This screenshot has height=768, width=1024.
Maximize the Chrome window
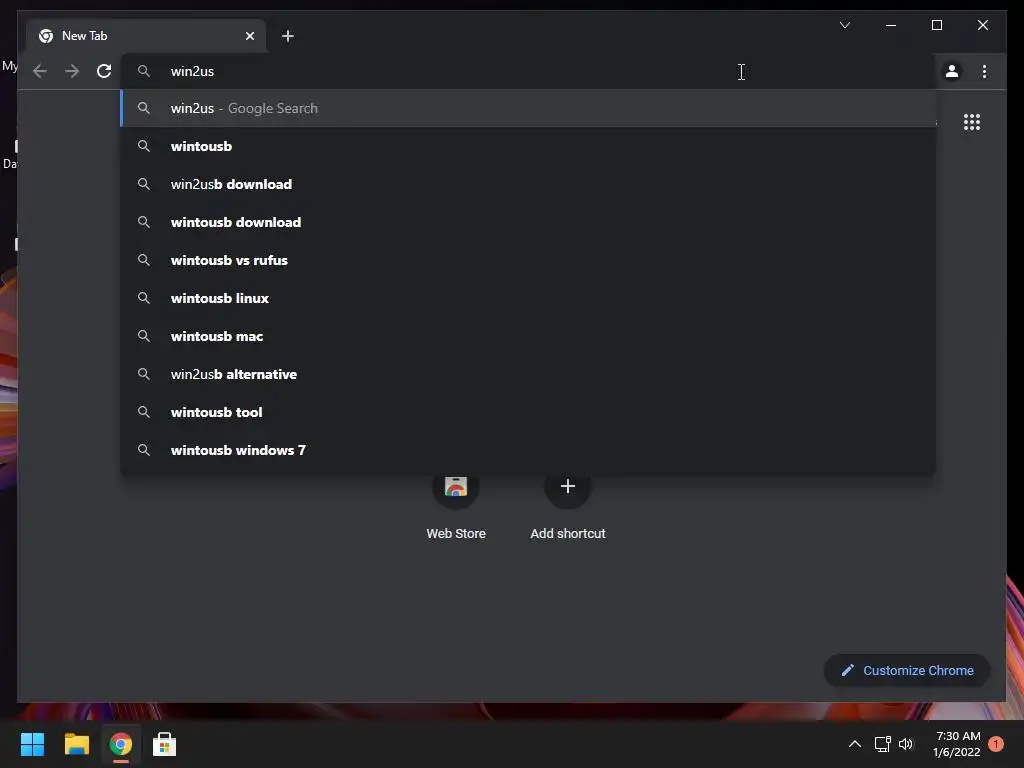(936, 25)
